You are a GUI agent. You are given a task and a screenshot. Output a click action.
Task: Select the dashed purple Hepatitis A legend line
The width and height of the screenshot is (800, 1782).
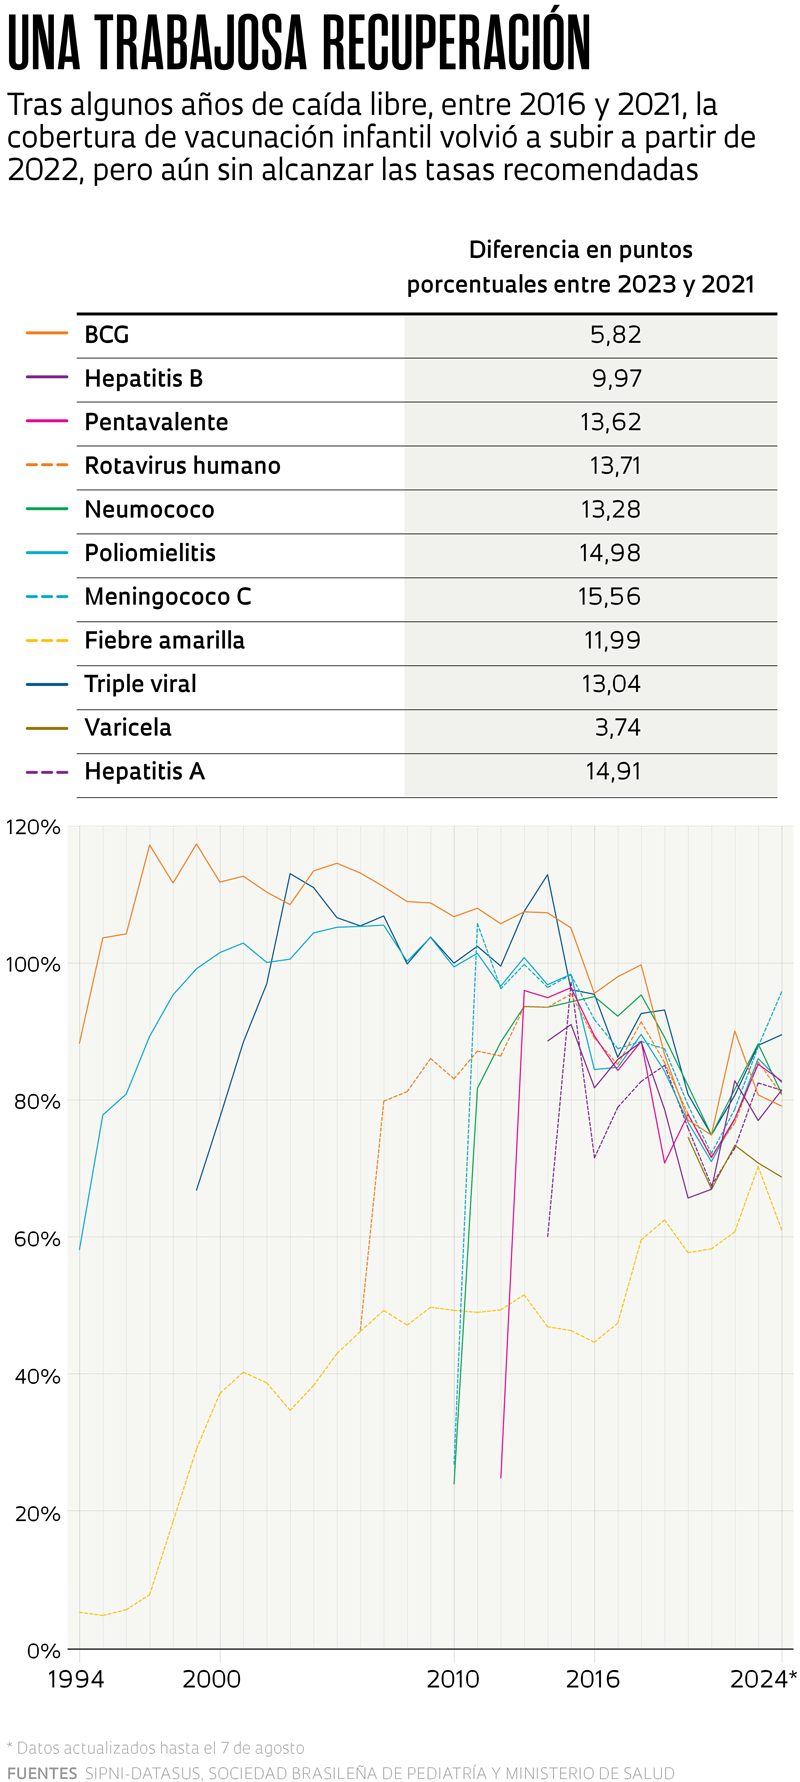47,771
